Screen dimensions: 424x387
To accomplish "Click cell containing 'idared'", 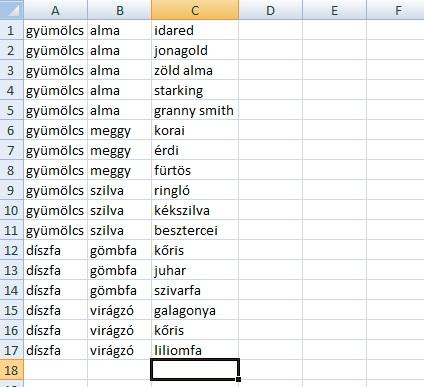I will [x=195, y=30].
